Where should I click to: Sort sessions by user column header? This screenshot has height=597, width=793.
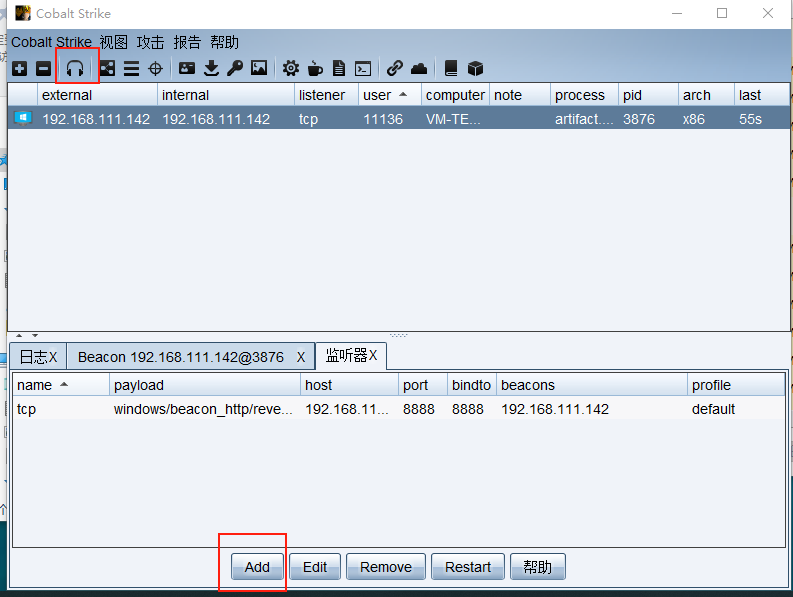tap(390, 95)
